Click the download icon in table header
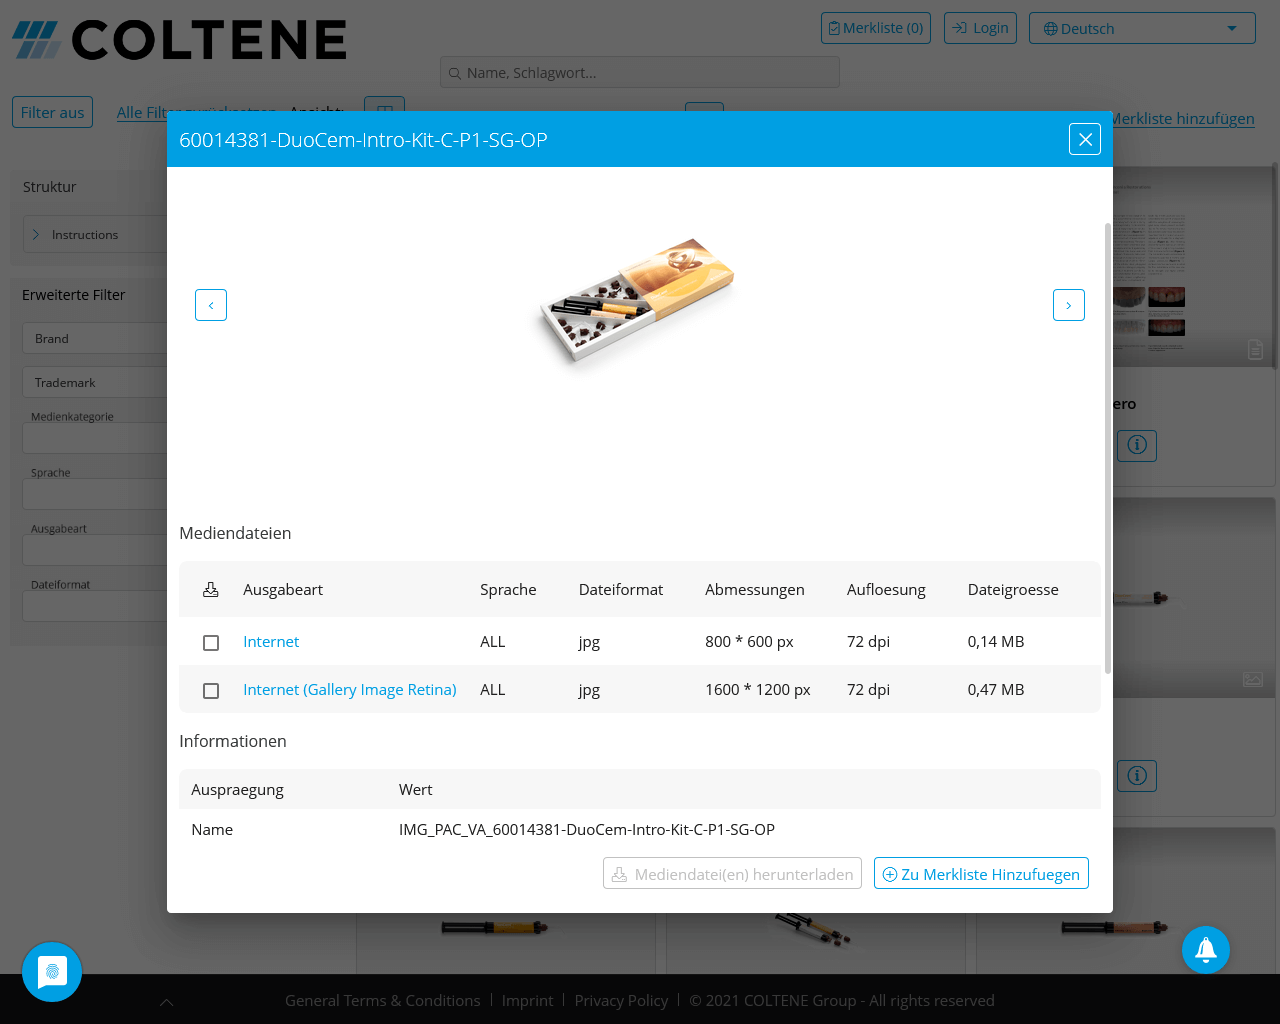This screenshot has width=1280, height=1024. coord(211,590)
